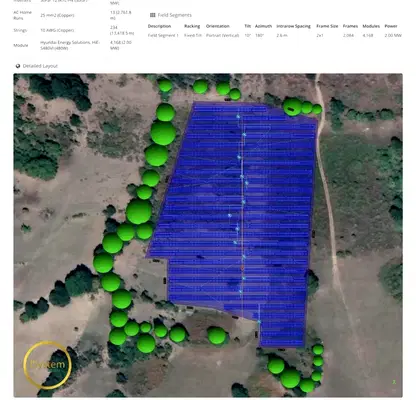Sort by the Description column header
This screenshot has width=416, height=400.
click(x=159, y=26)
